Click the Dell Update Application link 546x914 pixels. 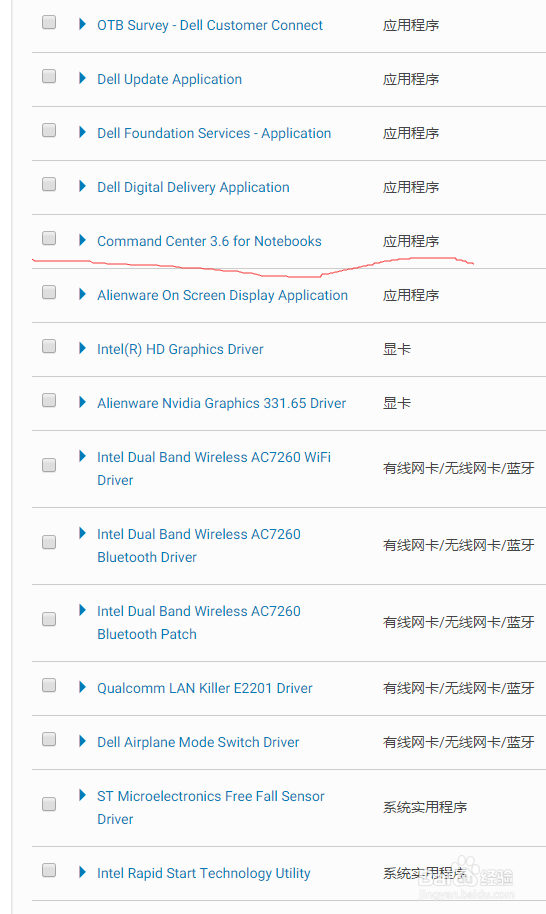[170, 79]
